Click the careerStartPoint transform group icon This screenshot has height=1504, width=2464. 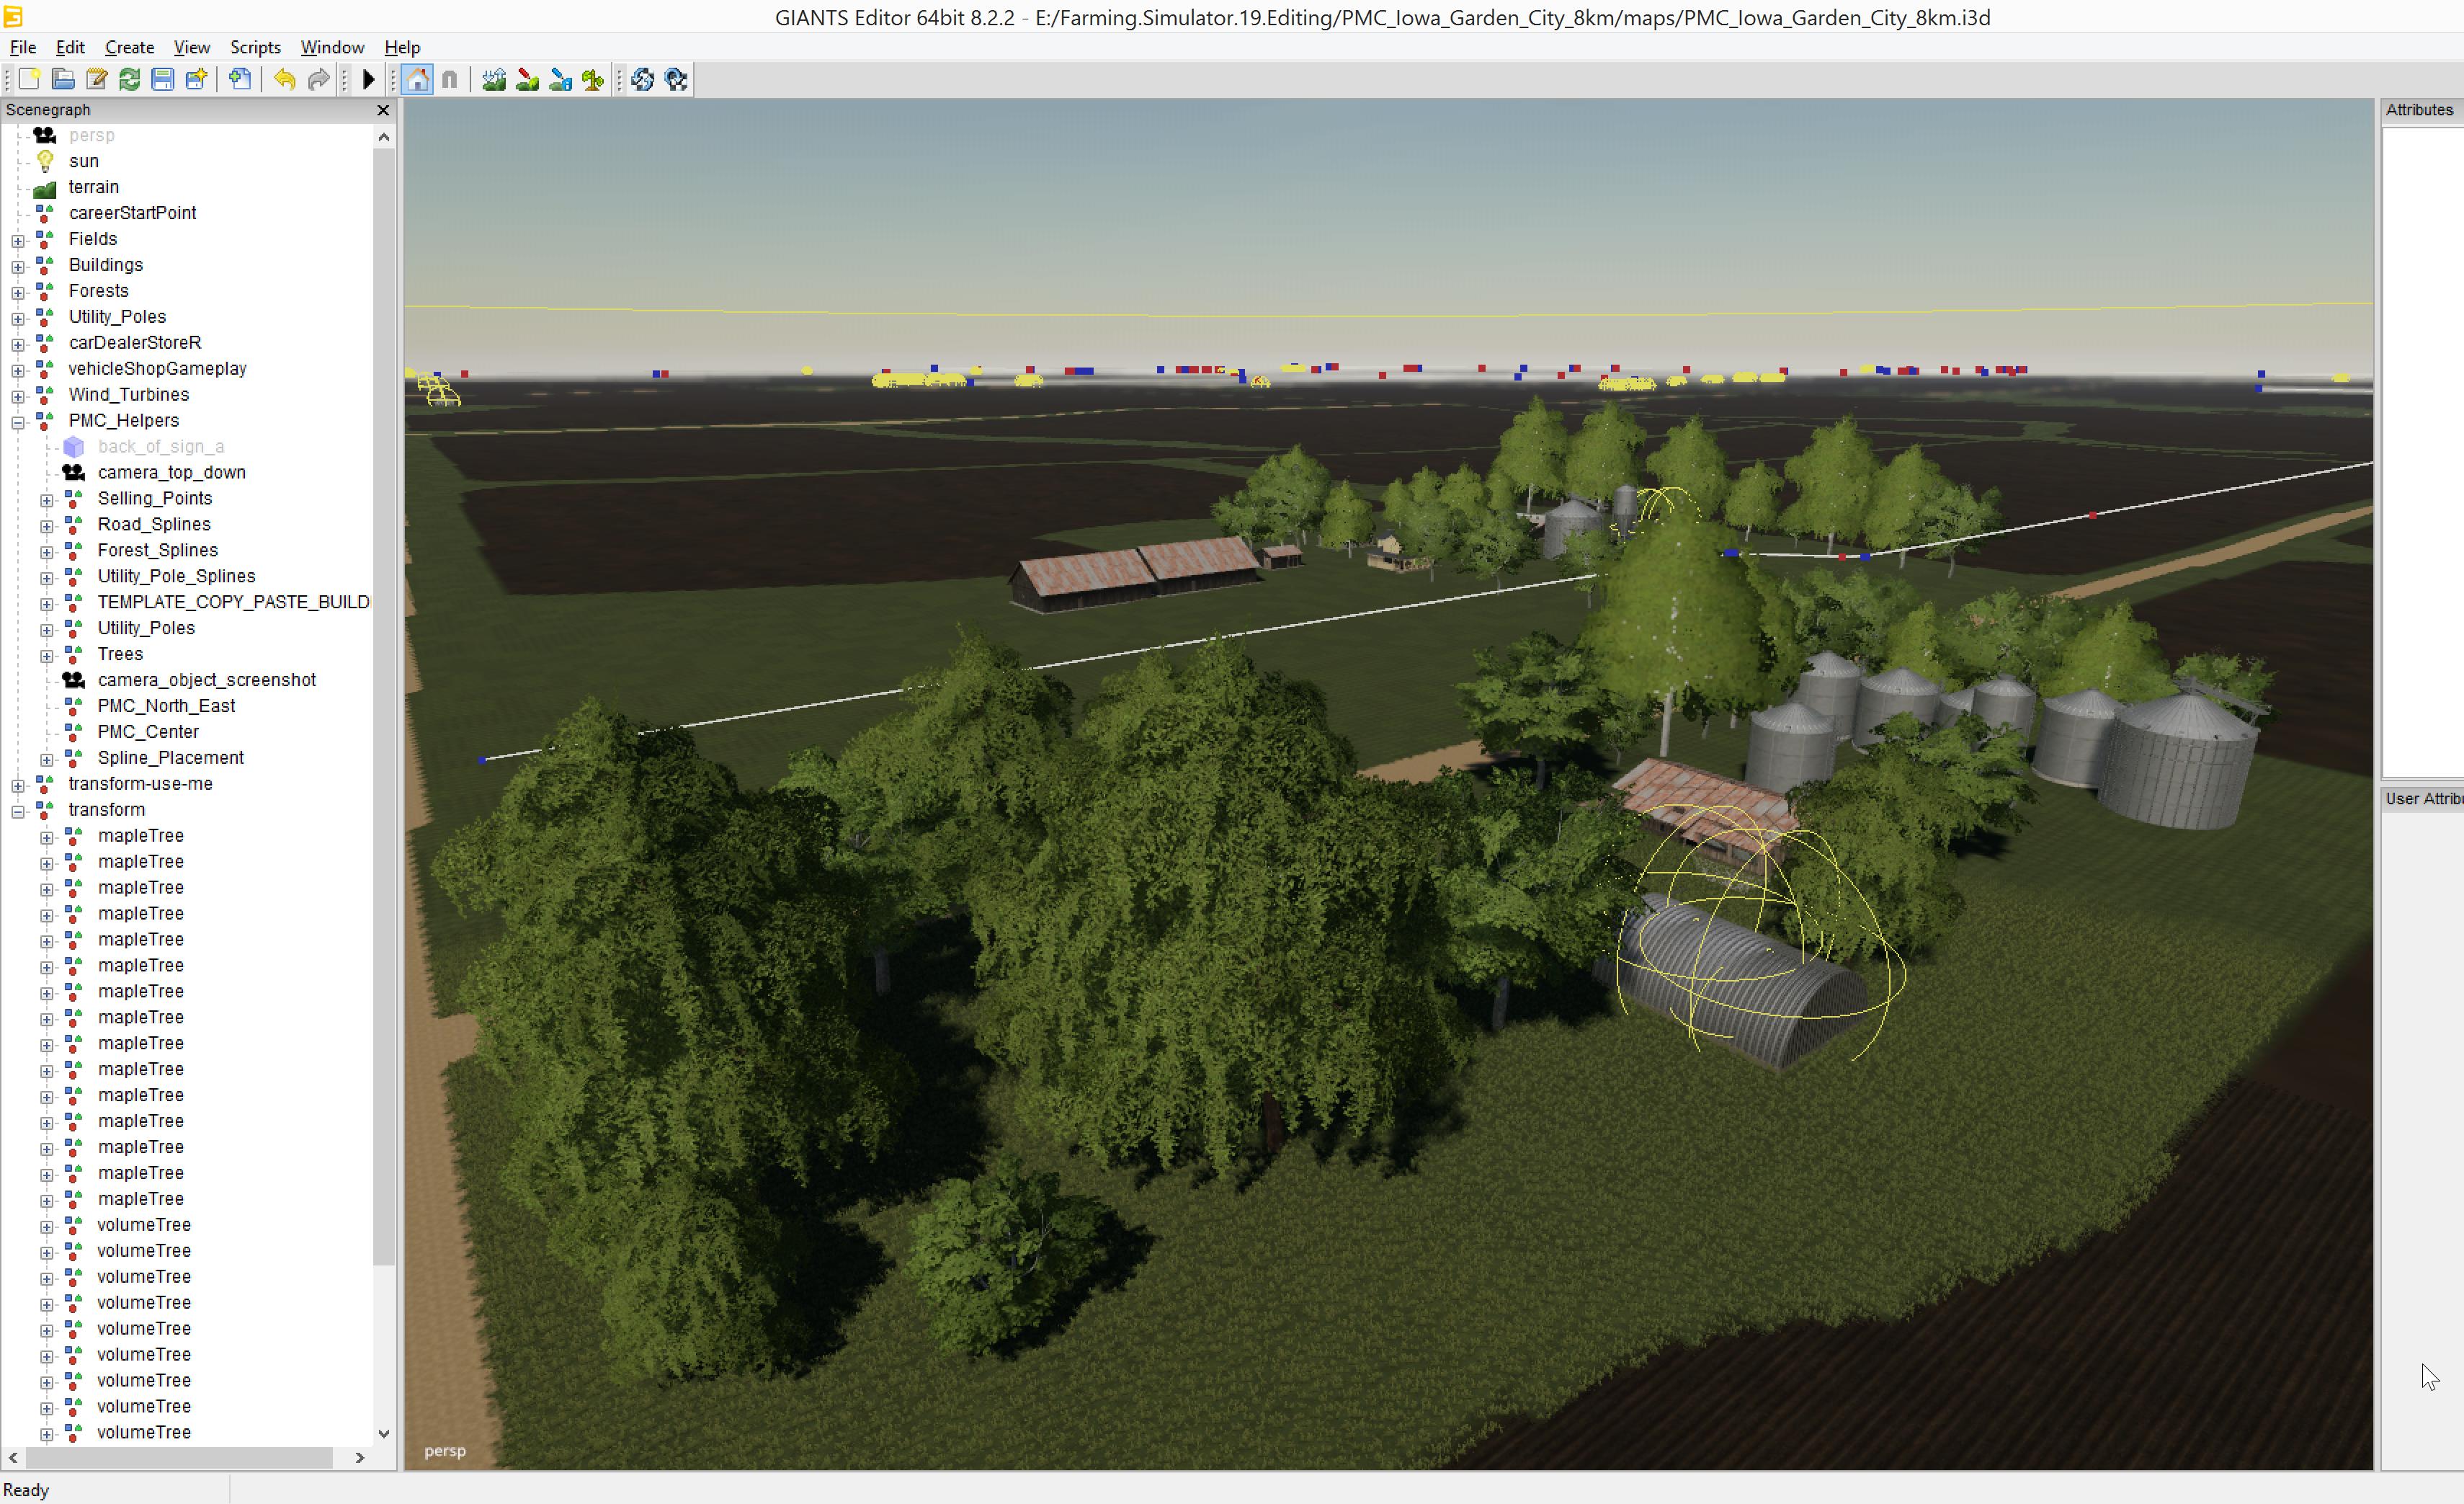(x=45, y=213)
